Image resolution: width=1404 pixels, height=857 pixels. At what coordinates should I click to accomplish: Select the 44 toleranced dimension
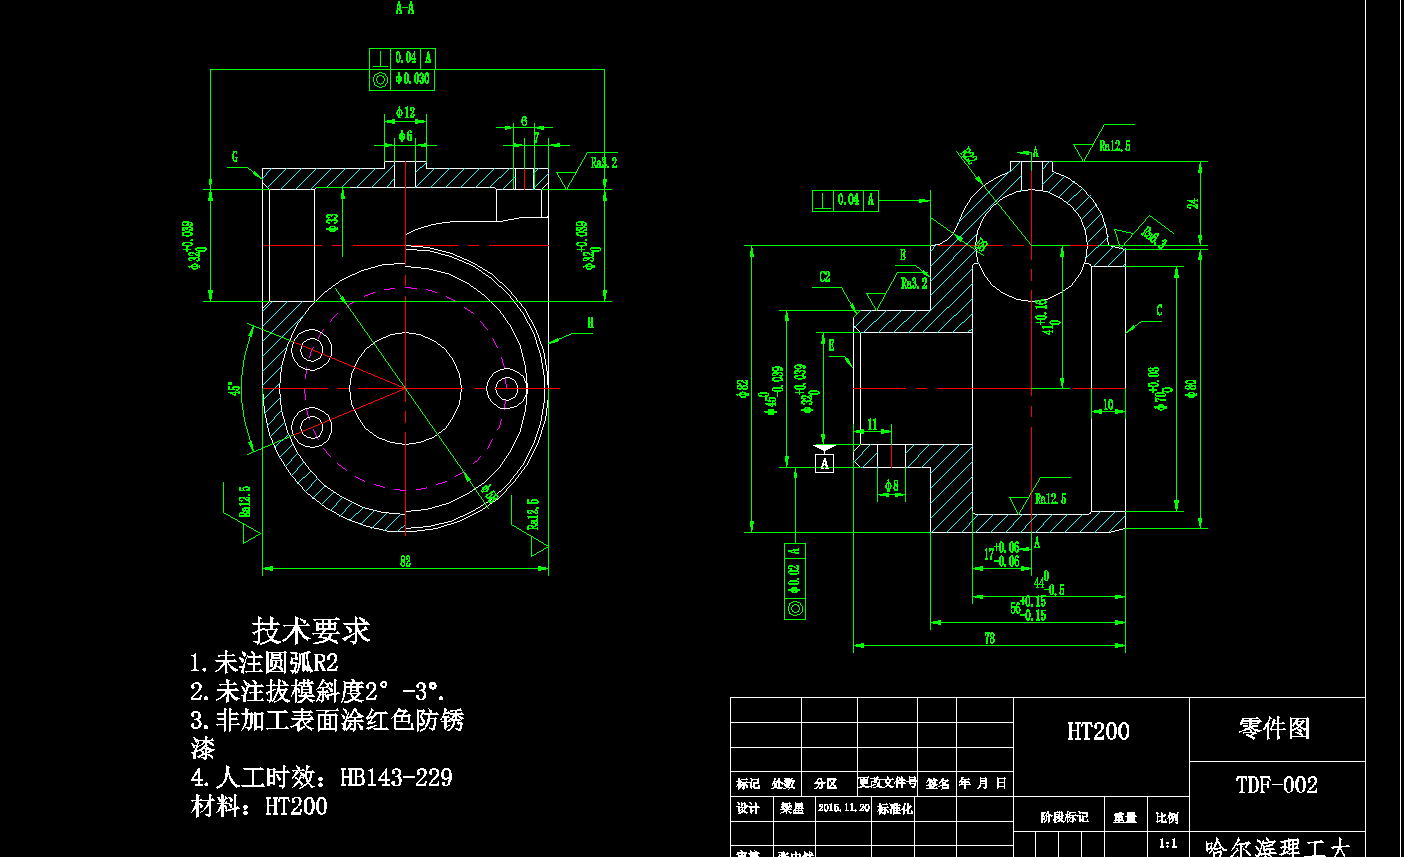coord(1047,583)
